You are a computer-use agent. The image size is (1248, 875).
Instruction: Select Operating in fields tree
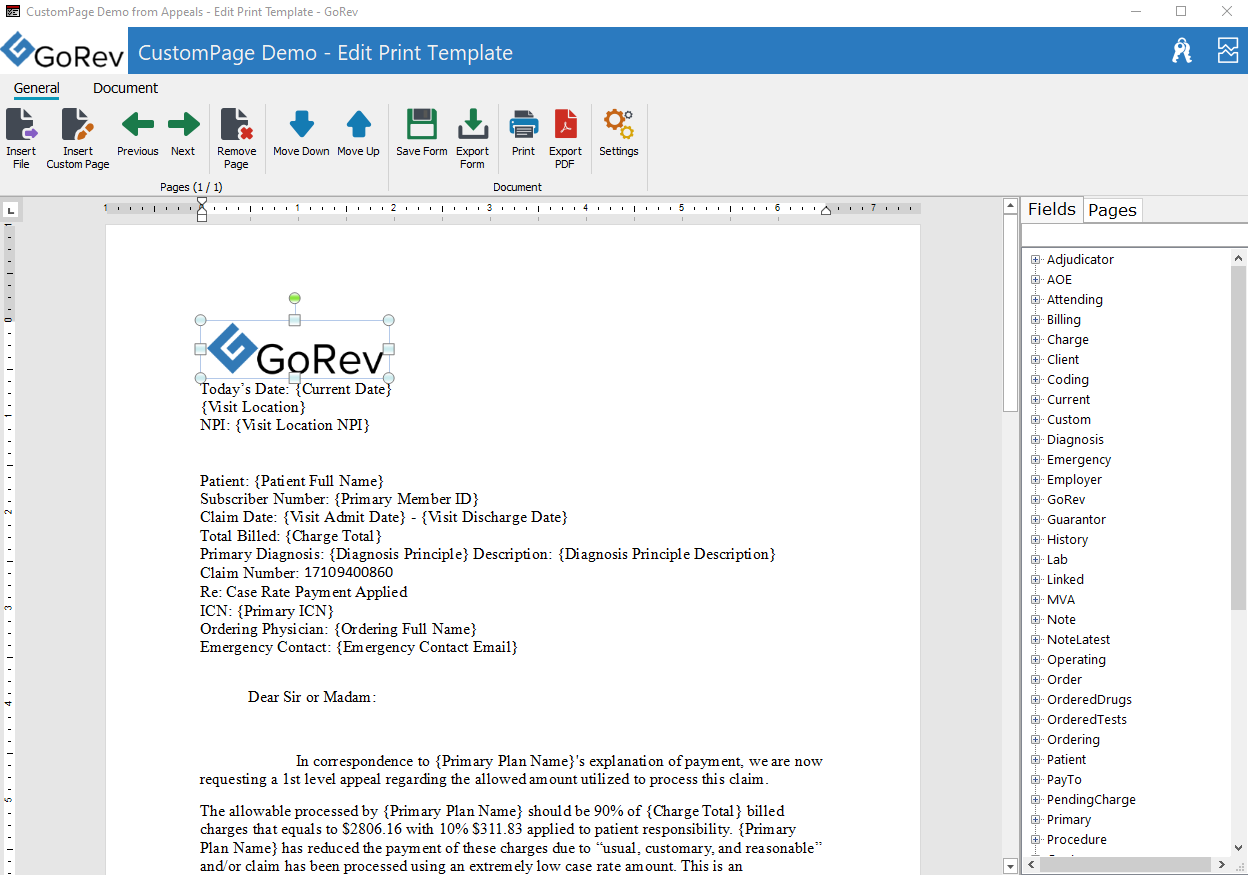(1076, 660)
